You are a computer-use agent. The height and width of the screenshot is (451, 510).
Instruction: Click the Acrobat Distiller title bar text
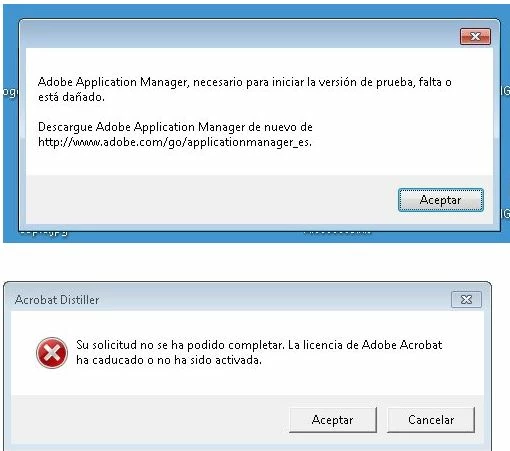click(x=57, y=300)
